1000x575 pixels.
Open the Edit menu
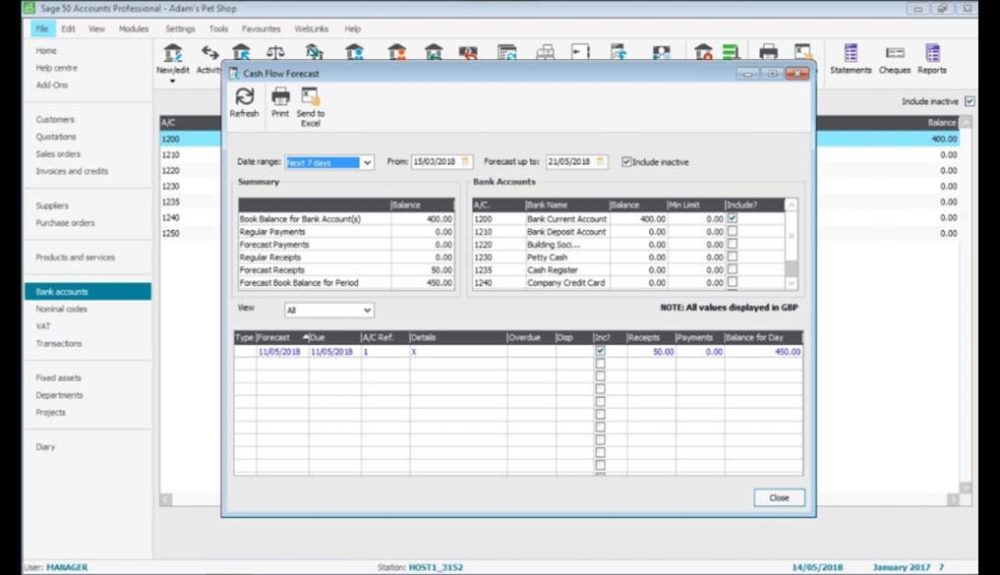[68, 29]
